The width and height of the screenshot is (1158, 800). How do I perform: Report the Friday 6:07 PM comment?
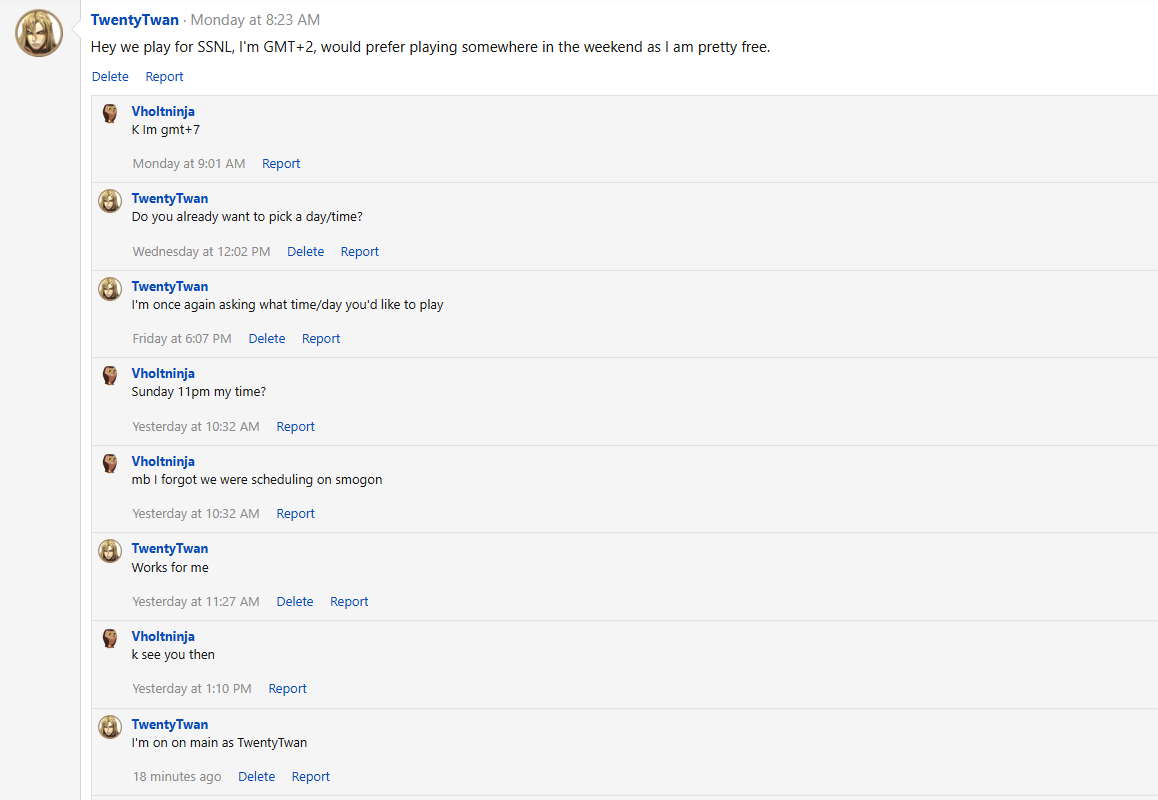321,339
